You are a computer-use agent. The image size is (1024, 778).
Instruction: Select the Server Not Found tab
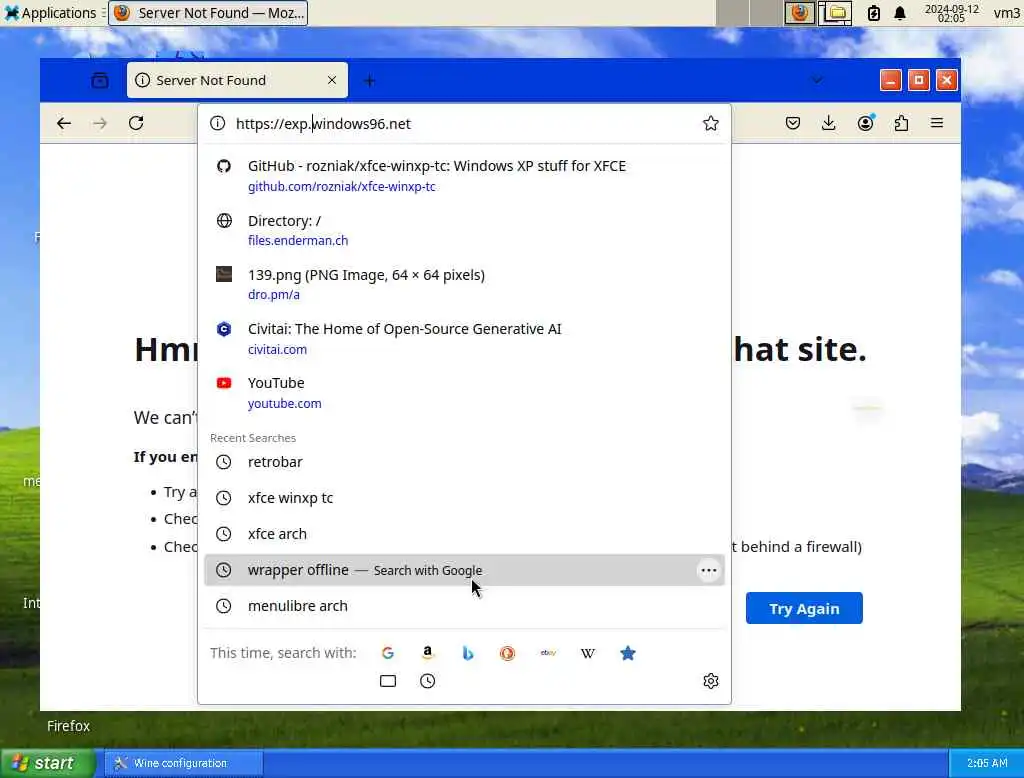pyautogui.click(x=237, y=80)
